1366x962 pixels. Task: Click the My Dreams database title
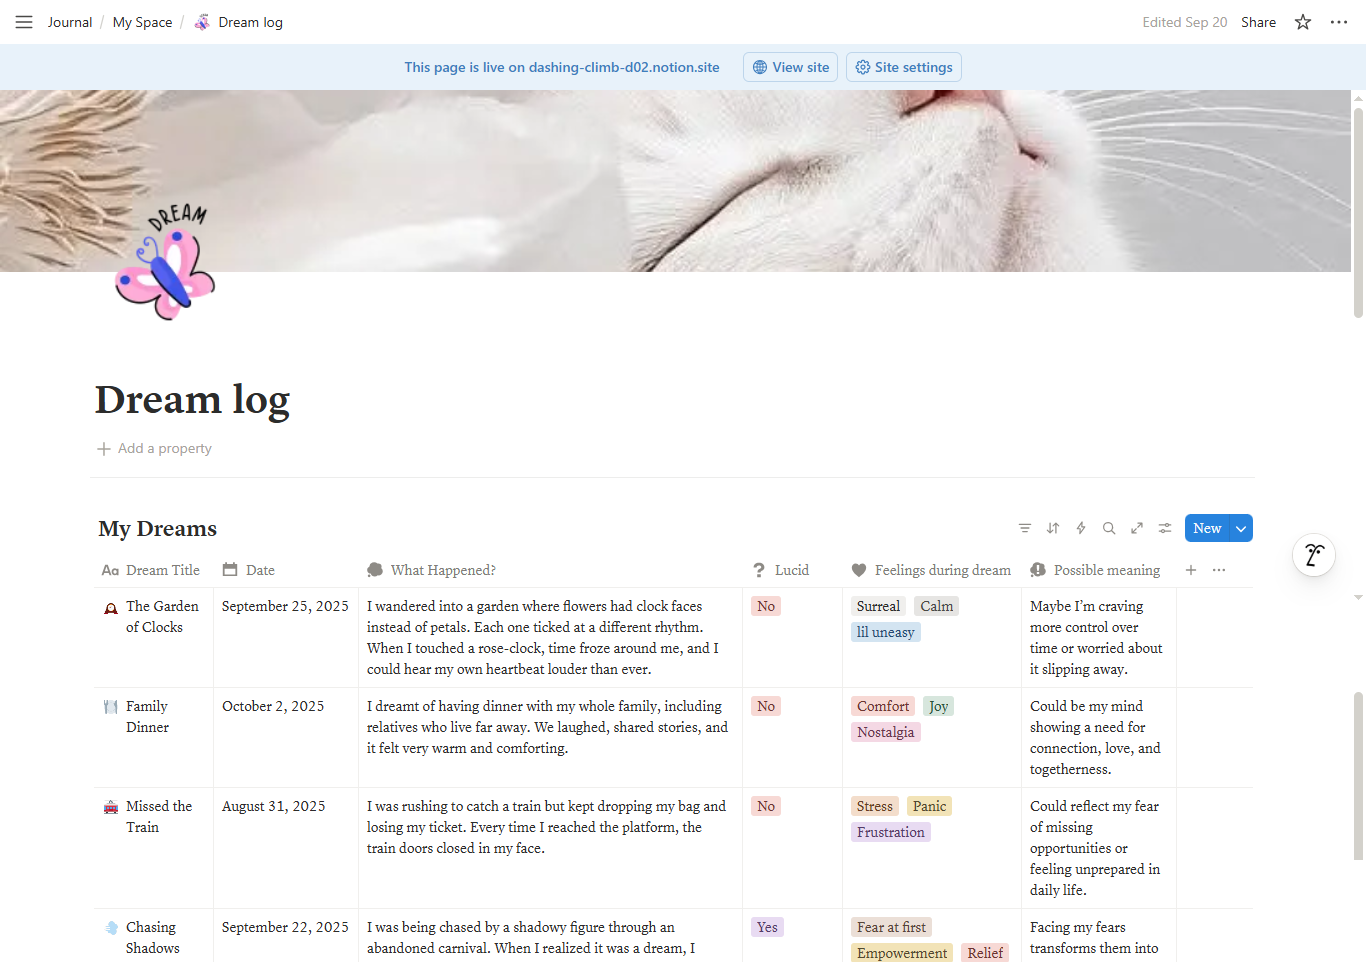158,528
